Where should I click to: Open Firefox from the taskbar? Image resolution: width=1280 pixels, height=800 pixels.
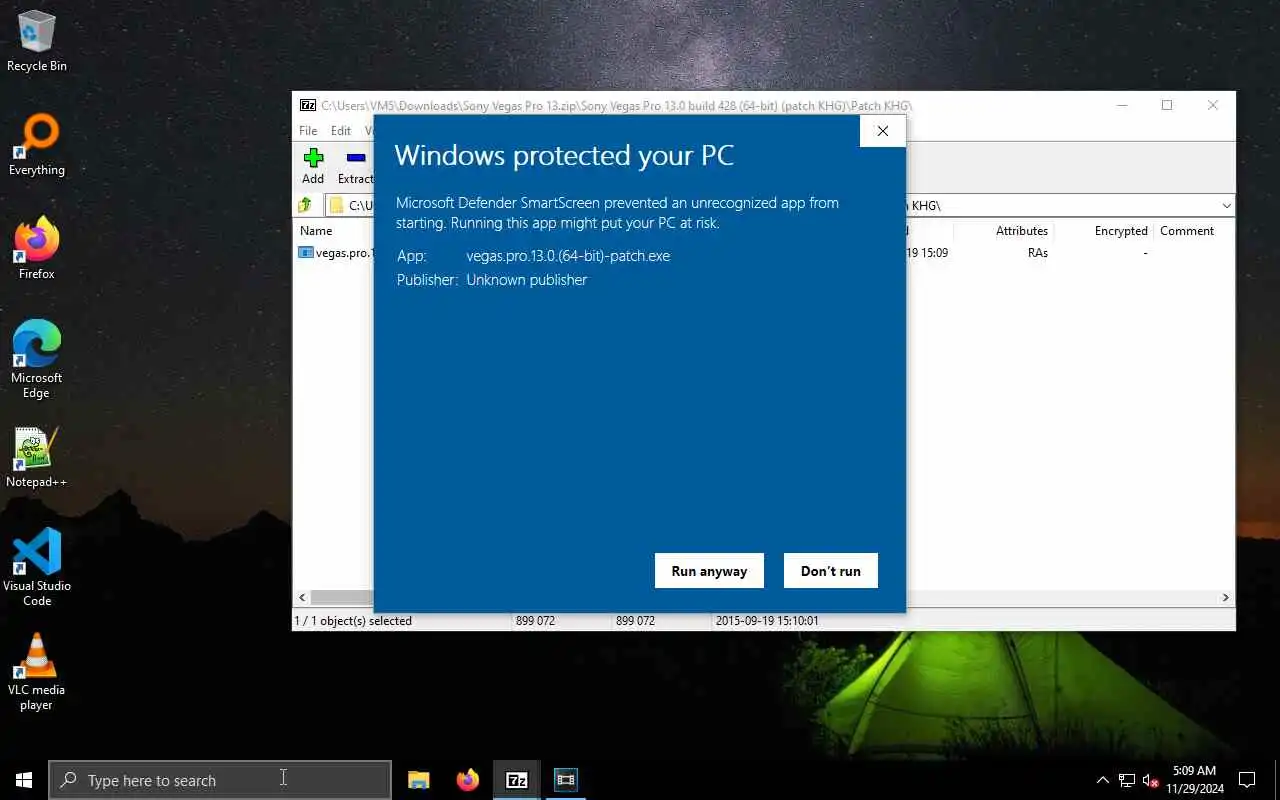coord(468,780)
